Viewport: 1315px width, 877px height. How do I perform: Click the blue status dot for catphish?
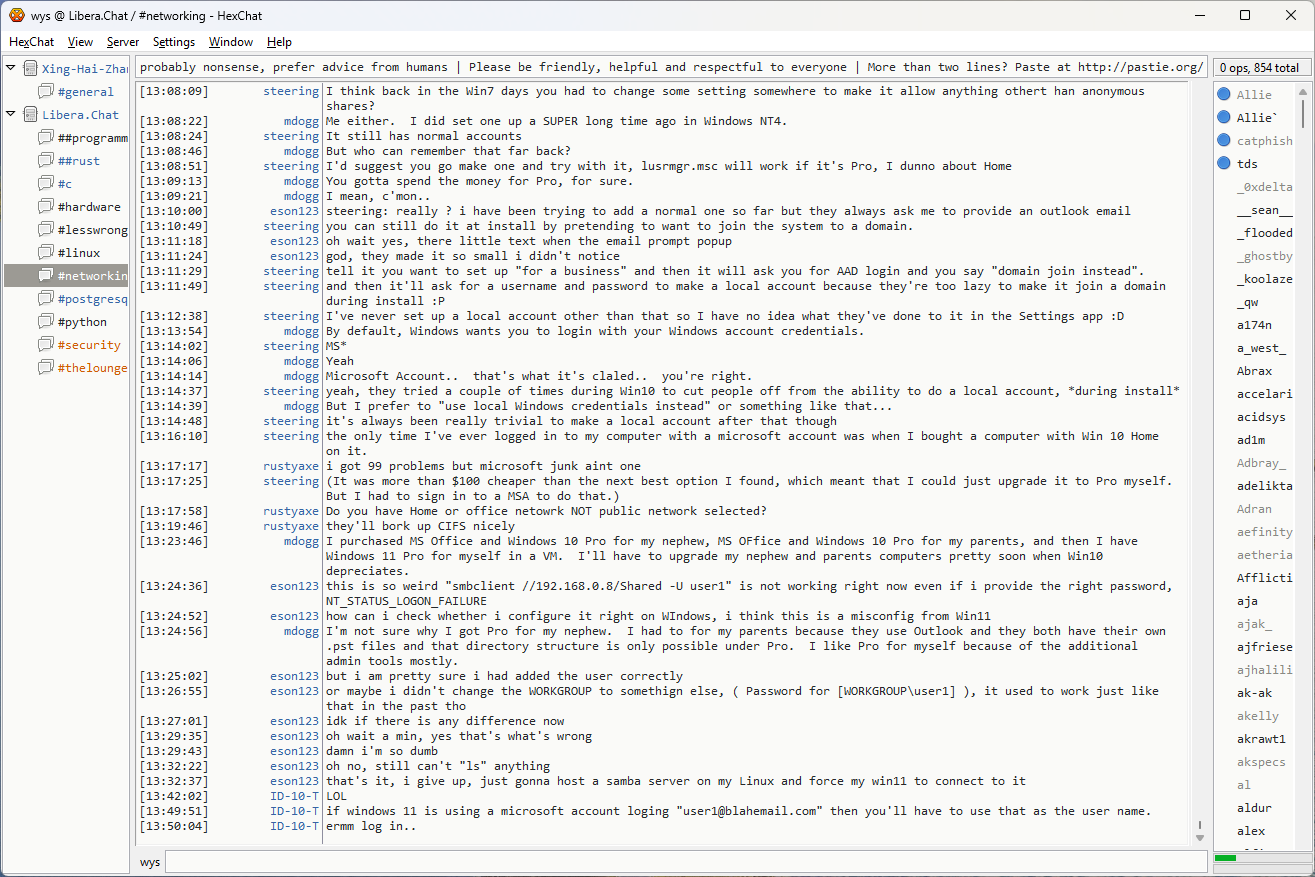[x=1224, y=141]
